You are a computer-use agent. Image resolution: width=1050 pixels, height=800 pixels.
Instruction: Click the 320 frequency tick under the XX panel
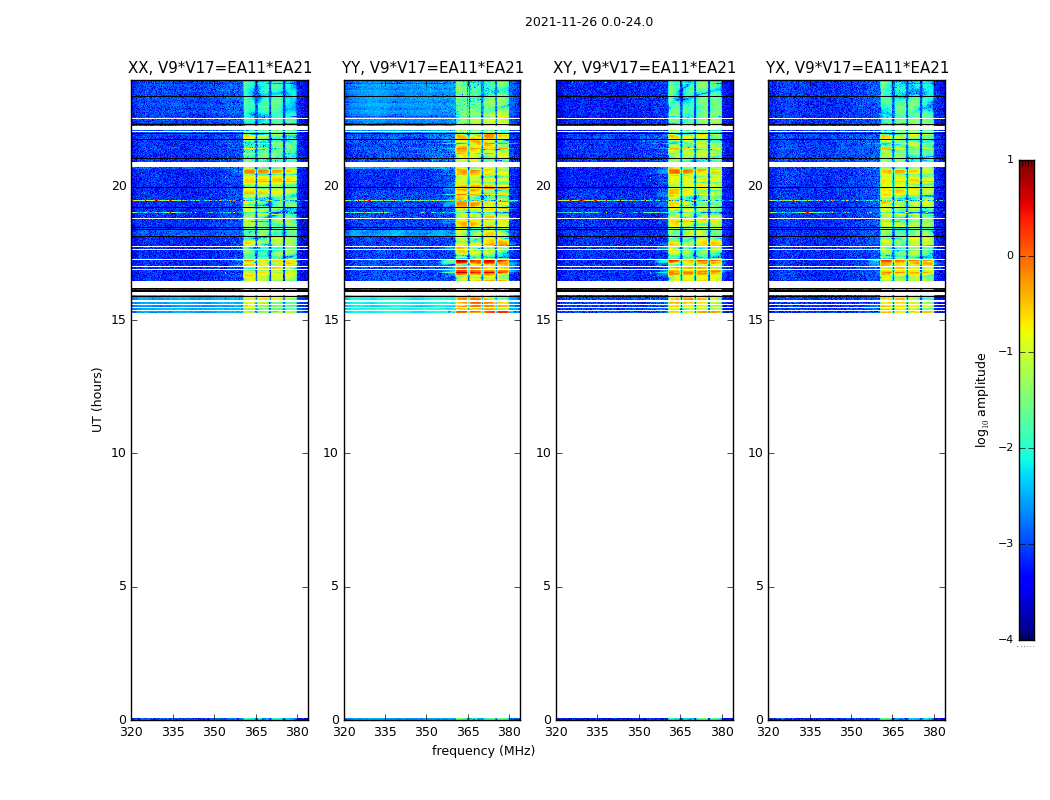tap(131, 732)
